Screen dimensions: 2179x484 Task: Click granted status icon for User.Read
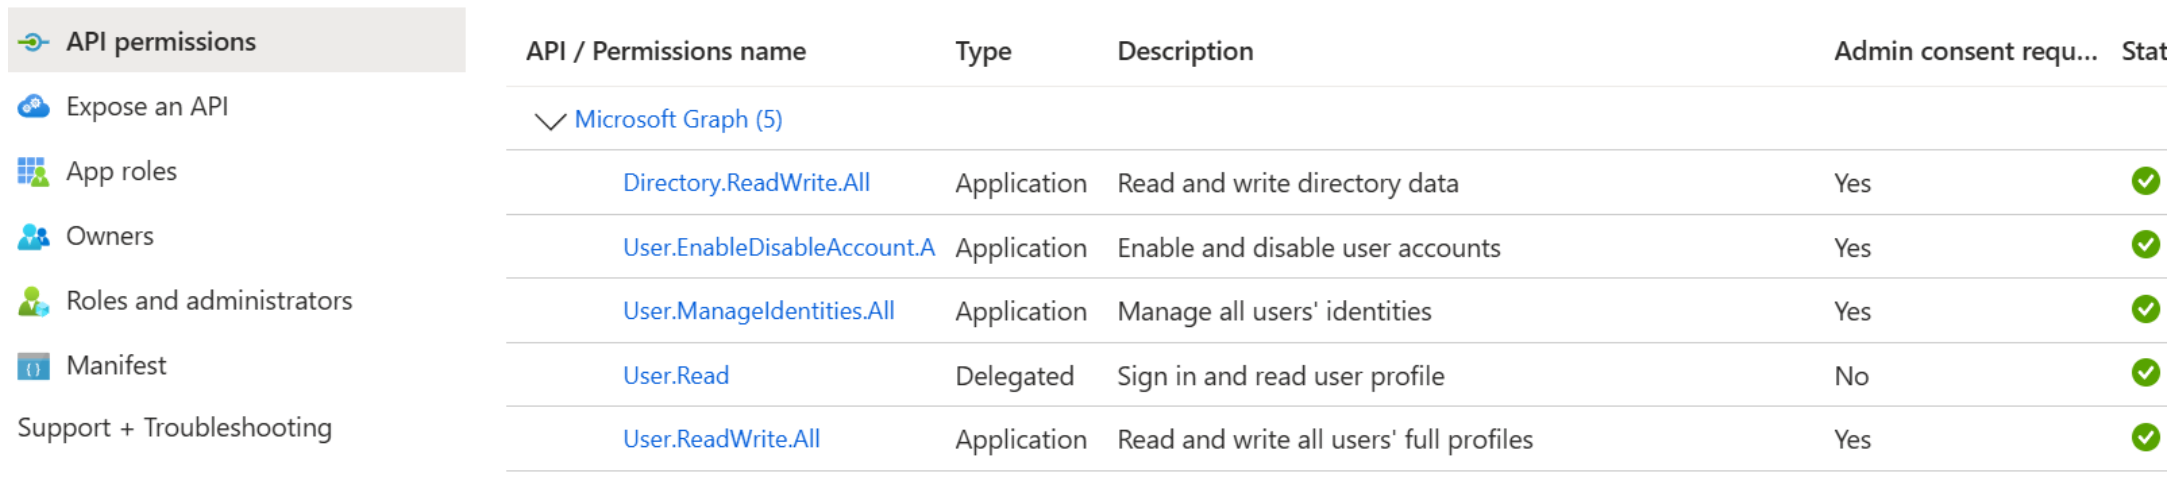(2145, 372)
